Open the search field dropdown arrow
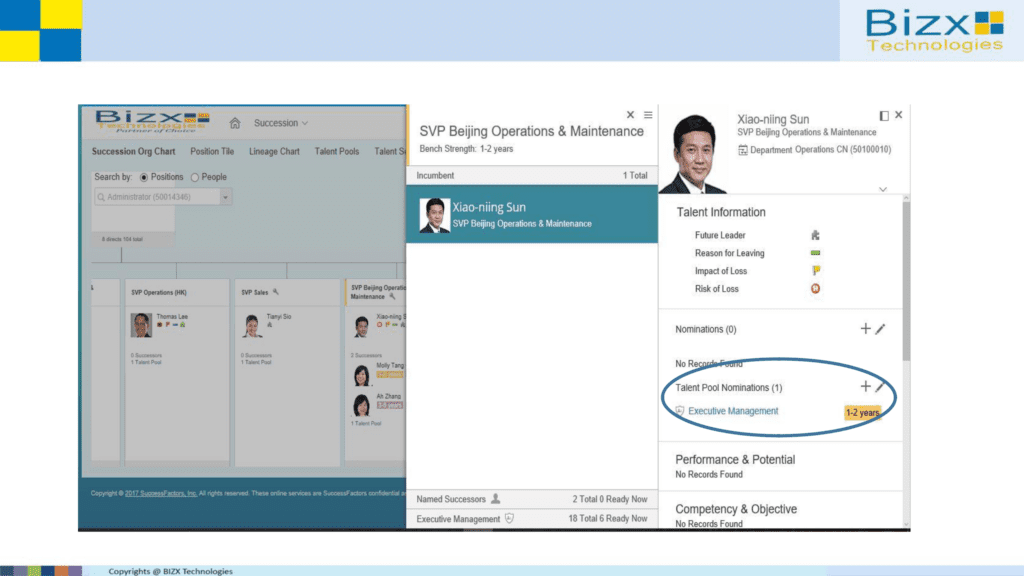 click(226, 197)
